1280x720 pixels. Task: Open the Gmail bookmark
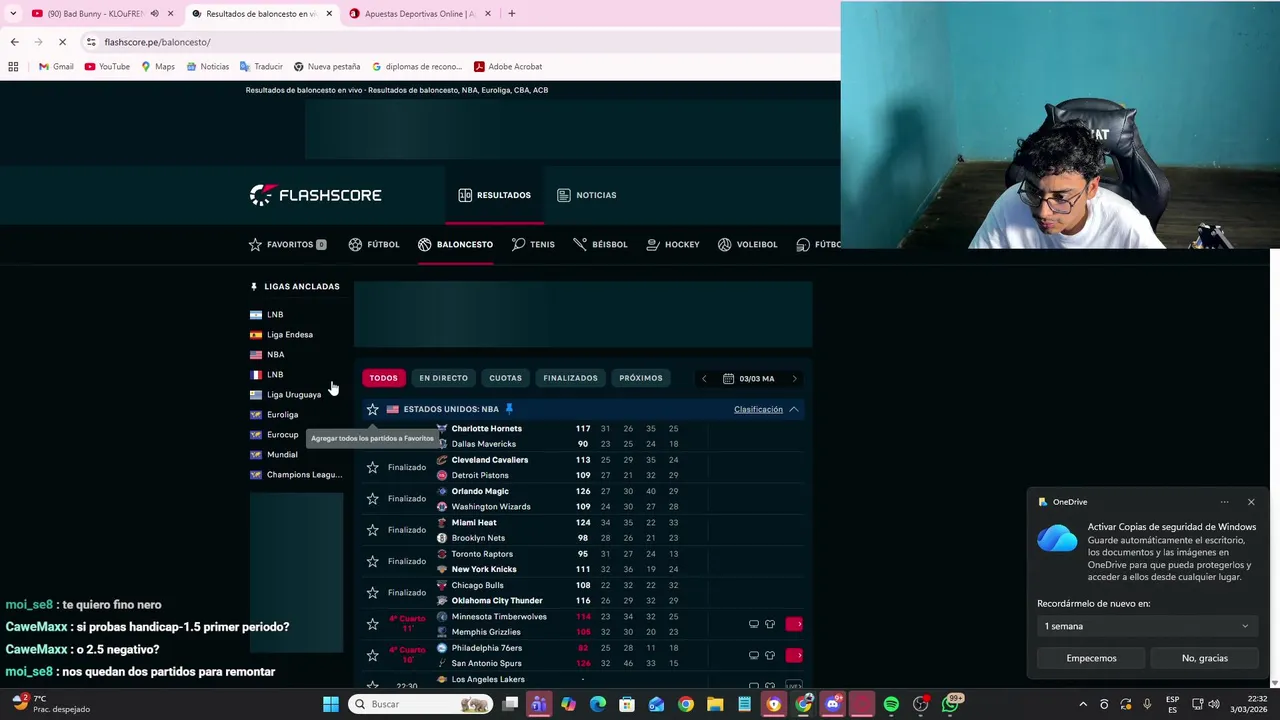pyautogui.click(x=56, y=67)
